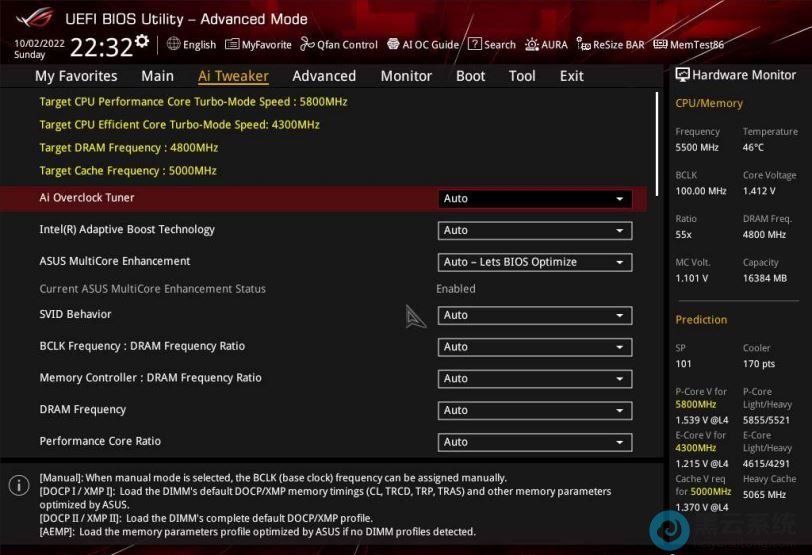Open settings via the gear icon by the clock
This screenshot has height=555, width=812.
tap(142, 42)
